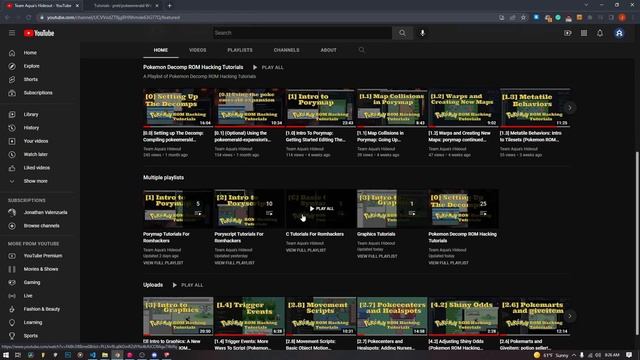Switch to the CHANNELS channel tab
This screenshot has height=360, width=640.
coord(287,50)
